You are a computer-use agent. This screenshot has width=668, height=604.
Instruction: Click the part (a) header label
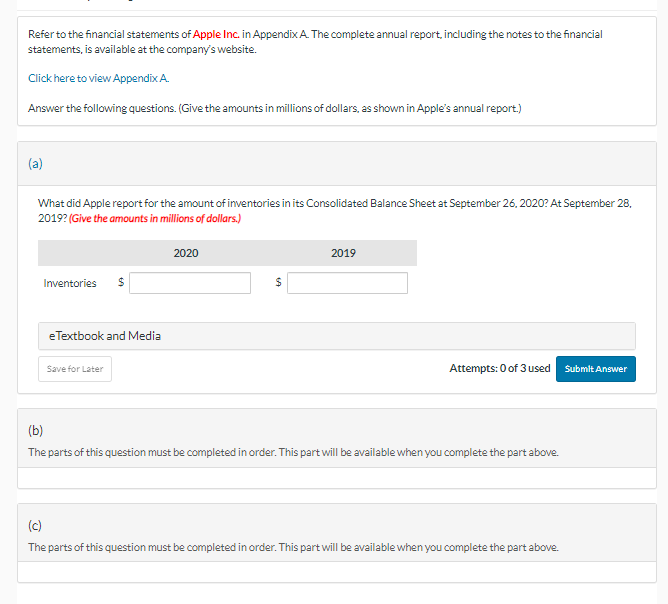35,164
